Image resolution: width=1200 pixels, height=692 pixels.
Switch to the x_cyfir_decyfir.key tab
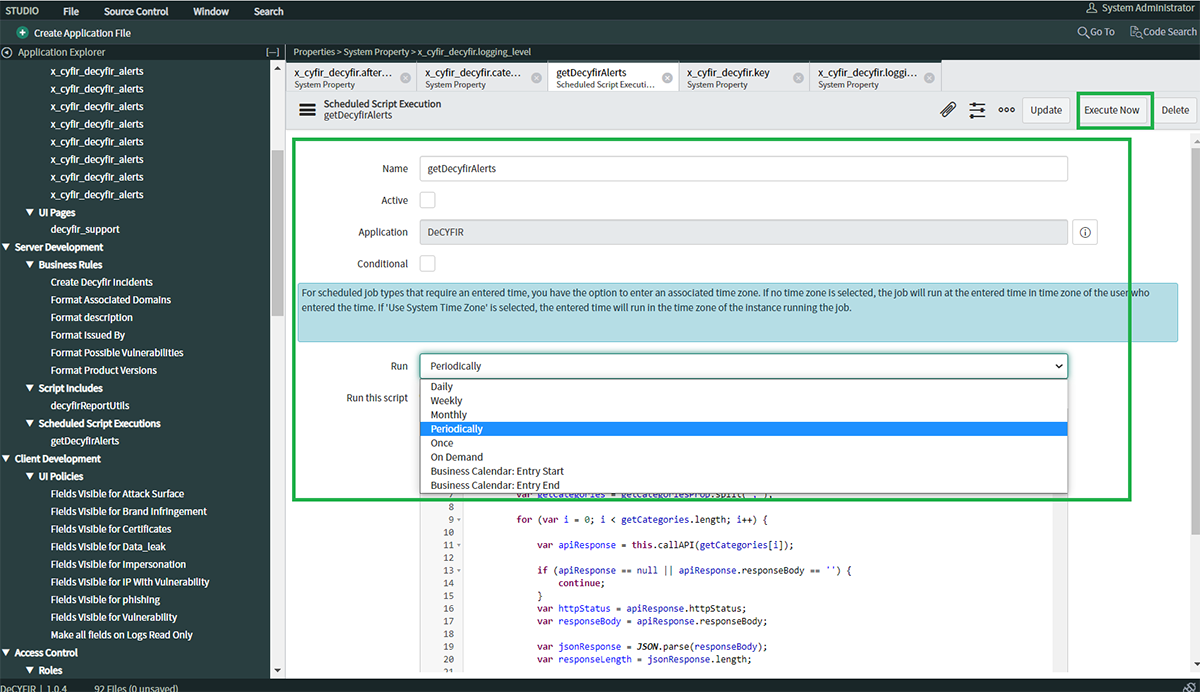pos(728,78)
